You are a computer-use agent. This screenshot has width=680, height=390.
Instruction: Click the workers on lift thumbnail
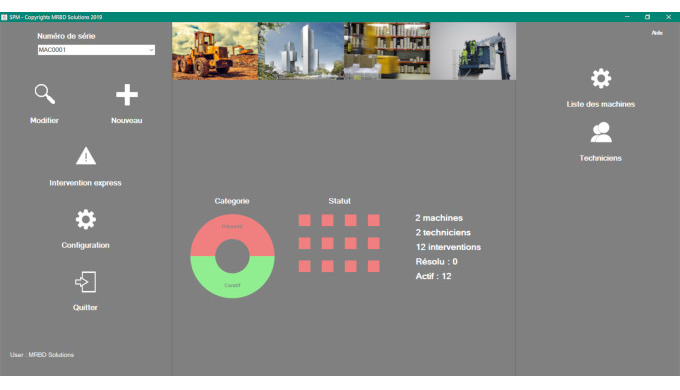473,51
